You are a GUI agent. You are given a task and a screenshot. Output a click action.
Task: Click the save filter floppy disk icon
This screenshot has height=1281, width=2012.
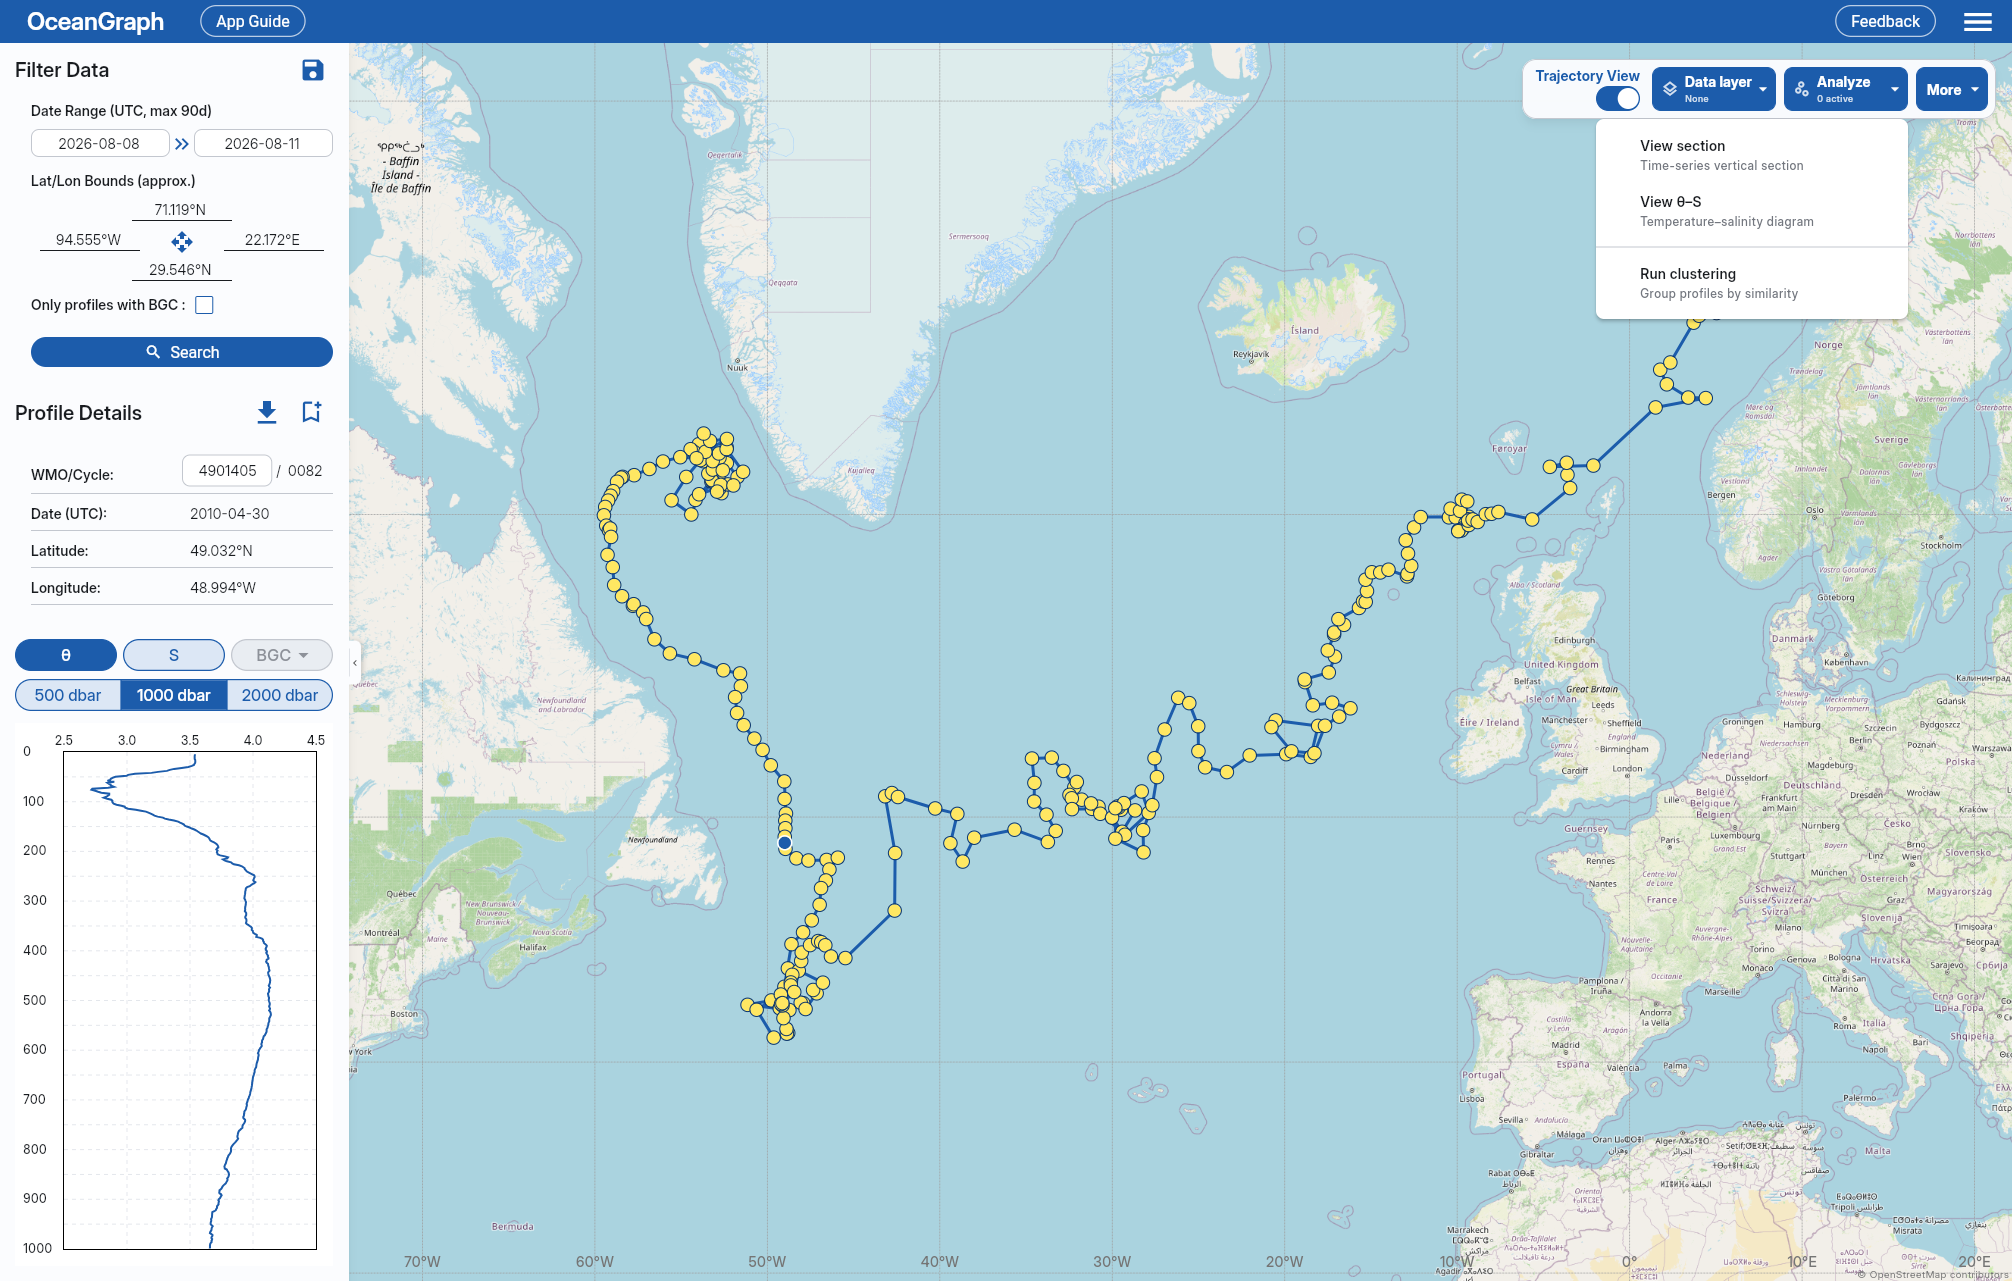click(x=313, y=70)
